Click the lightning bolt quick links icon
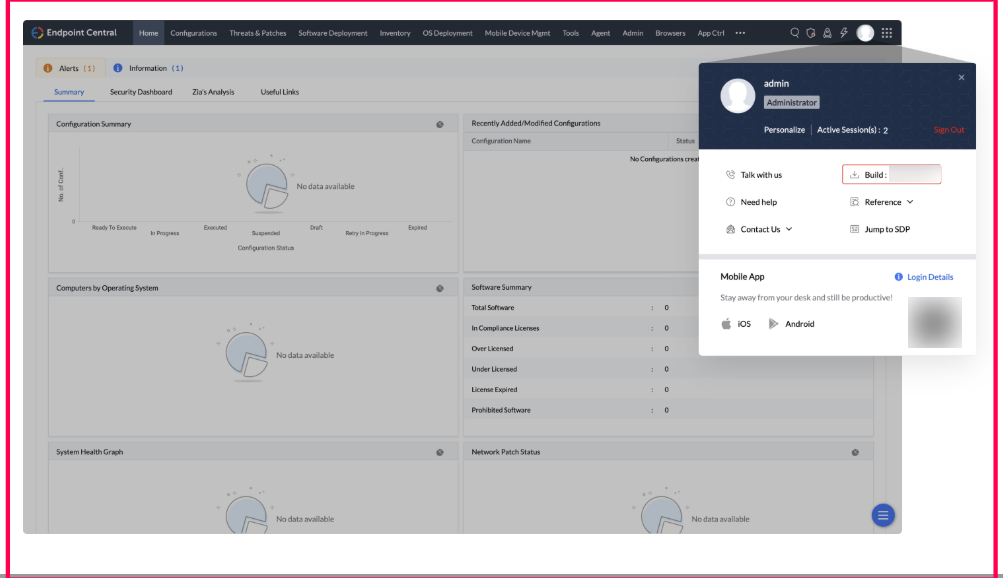Screen dimensions: 1003x578 pyautogui.click(x=844, y=33)
